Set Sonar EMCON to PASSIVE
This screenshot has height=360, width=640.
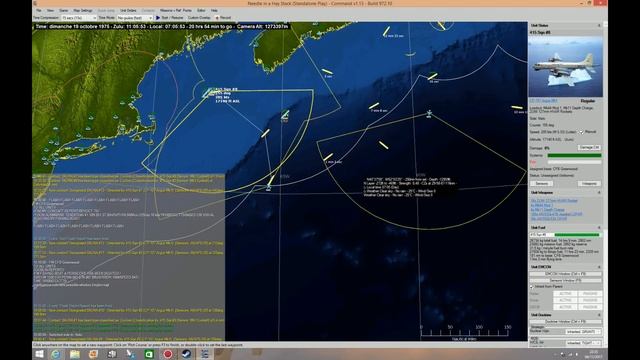(590, 300)
